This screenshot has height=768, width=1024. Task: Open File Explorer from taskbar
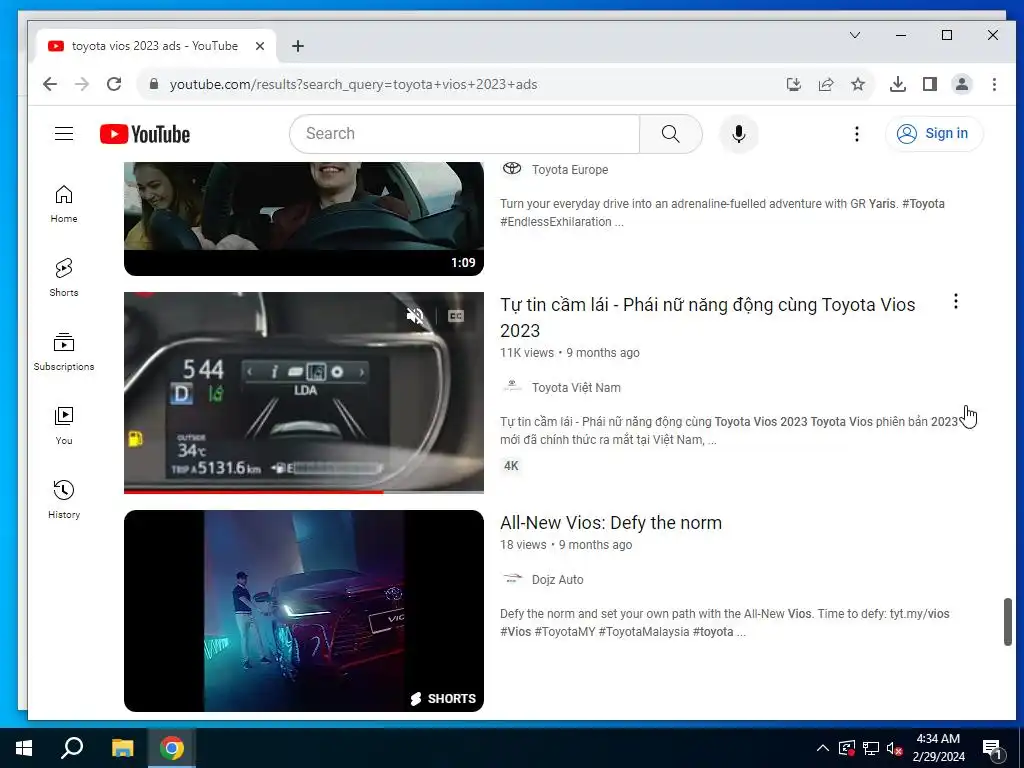pyautogui.click(x=122, y=748)
